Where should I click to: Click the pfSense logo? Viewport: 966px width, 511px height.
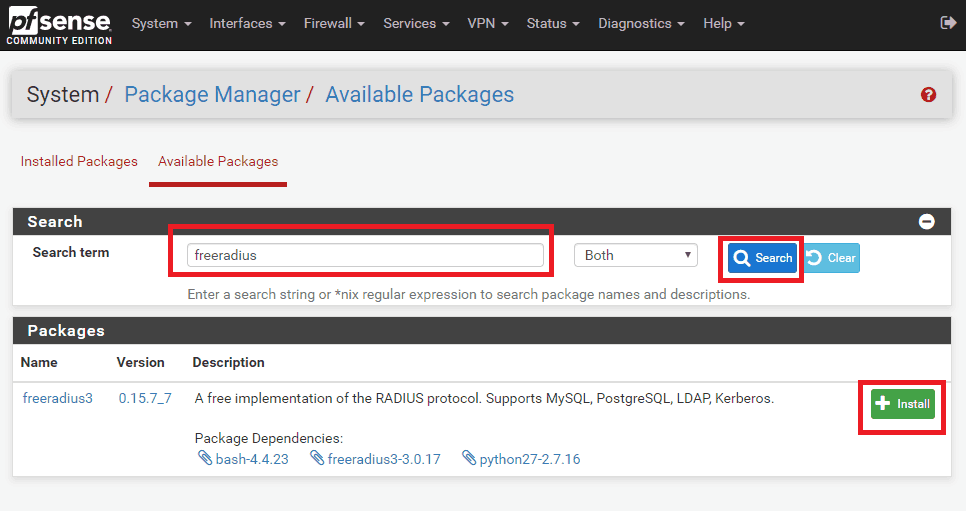click(59, 25)
